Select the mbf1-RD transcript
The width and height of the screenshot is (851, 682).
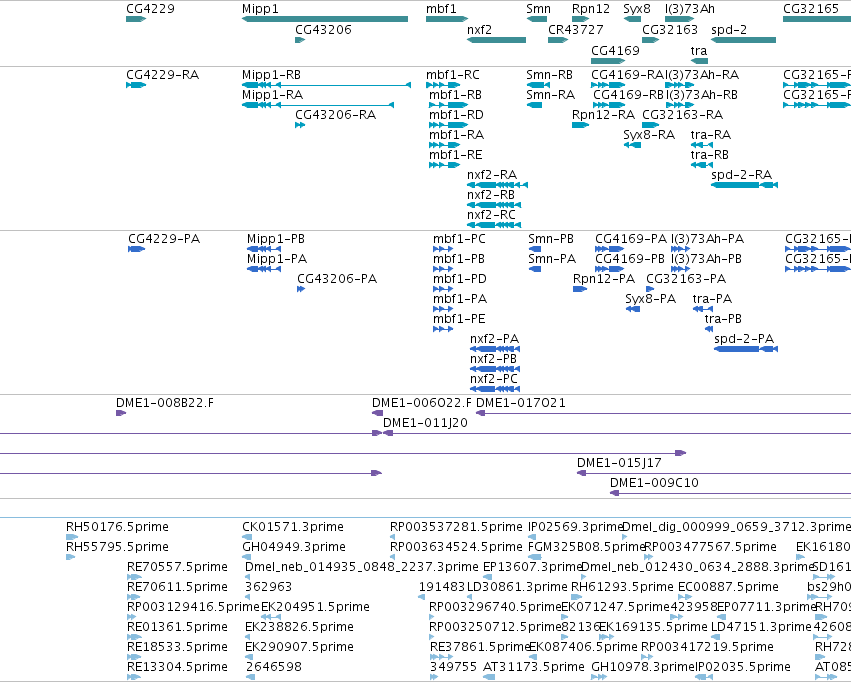448,125
